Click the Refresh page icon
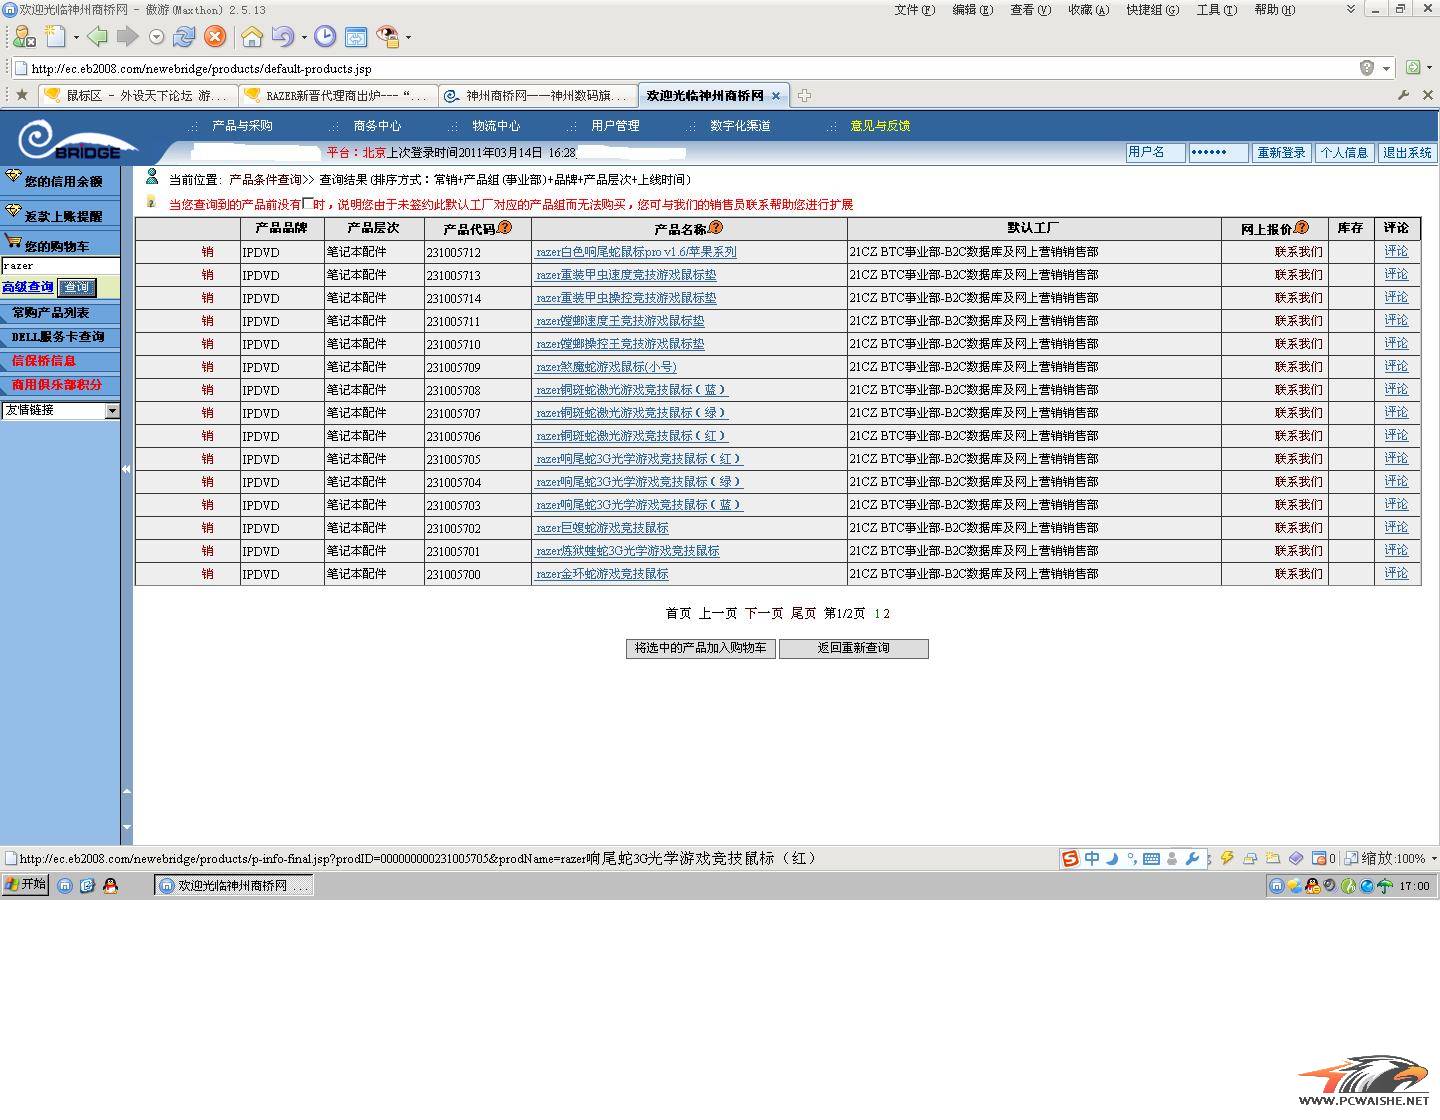The image size is (1440, 1120). coord(184,37)
